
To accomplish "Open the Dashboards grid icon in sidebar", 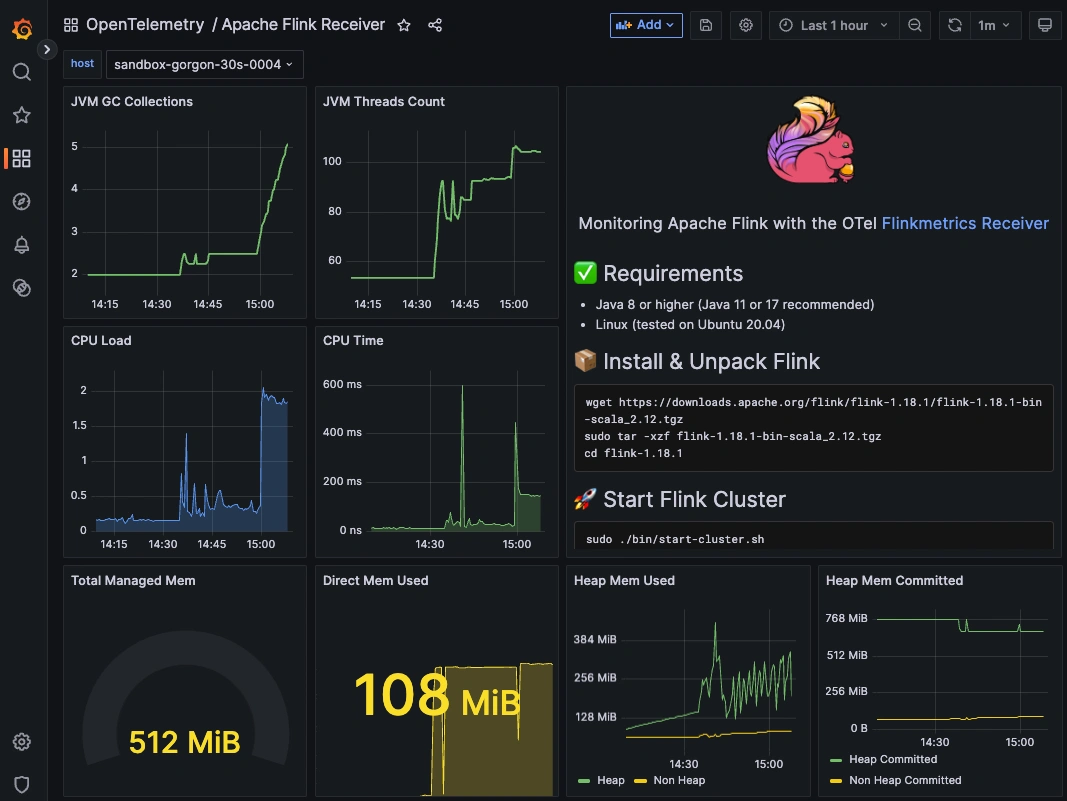I will (22, 159).
